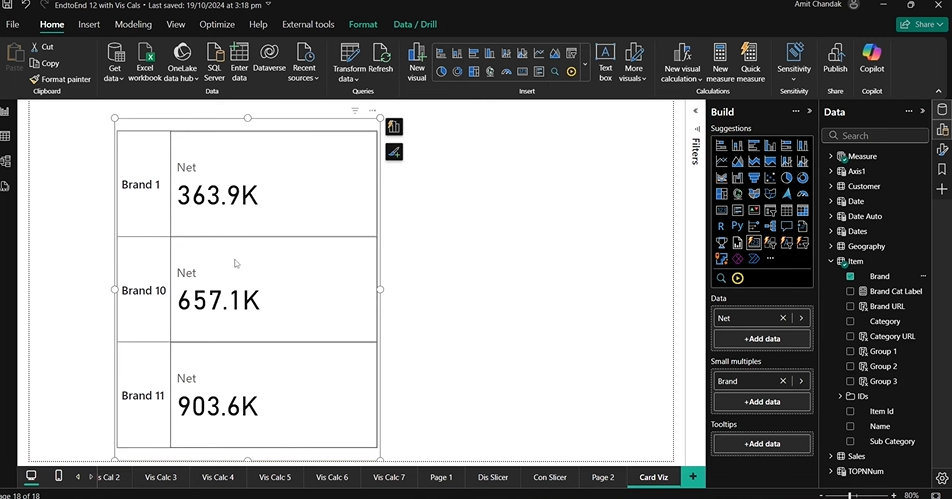This screenshot has width=952, height=499.
Task: Check the Brand Cat Label field
Action: click(x=850, y=291)
